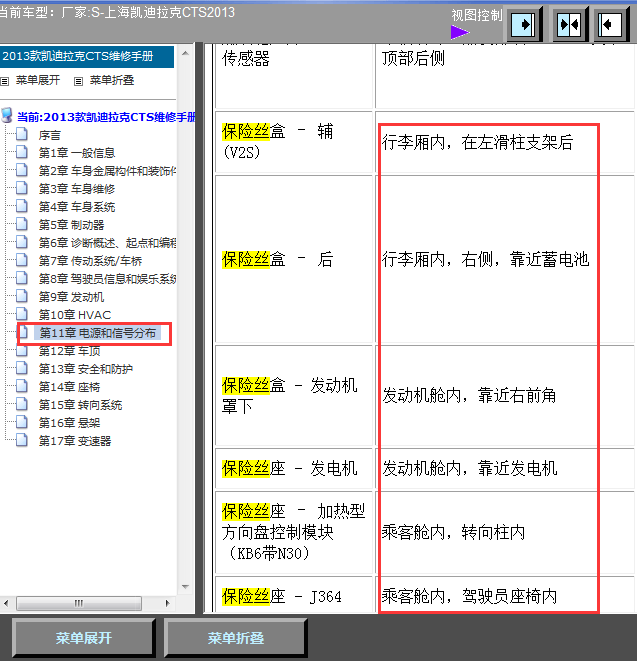Click the left-arrow view control icon
Screen dimensions: 637x661
[x=610, y=24]
